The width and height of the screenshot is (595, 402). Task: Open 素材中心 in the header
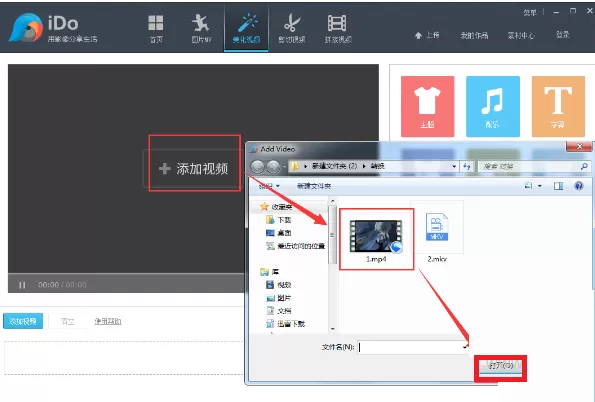coord(521,35)
